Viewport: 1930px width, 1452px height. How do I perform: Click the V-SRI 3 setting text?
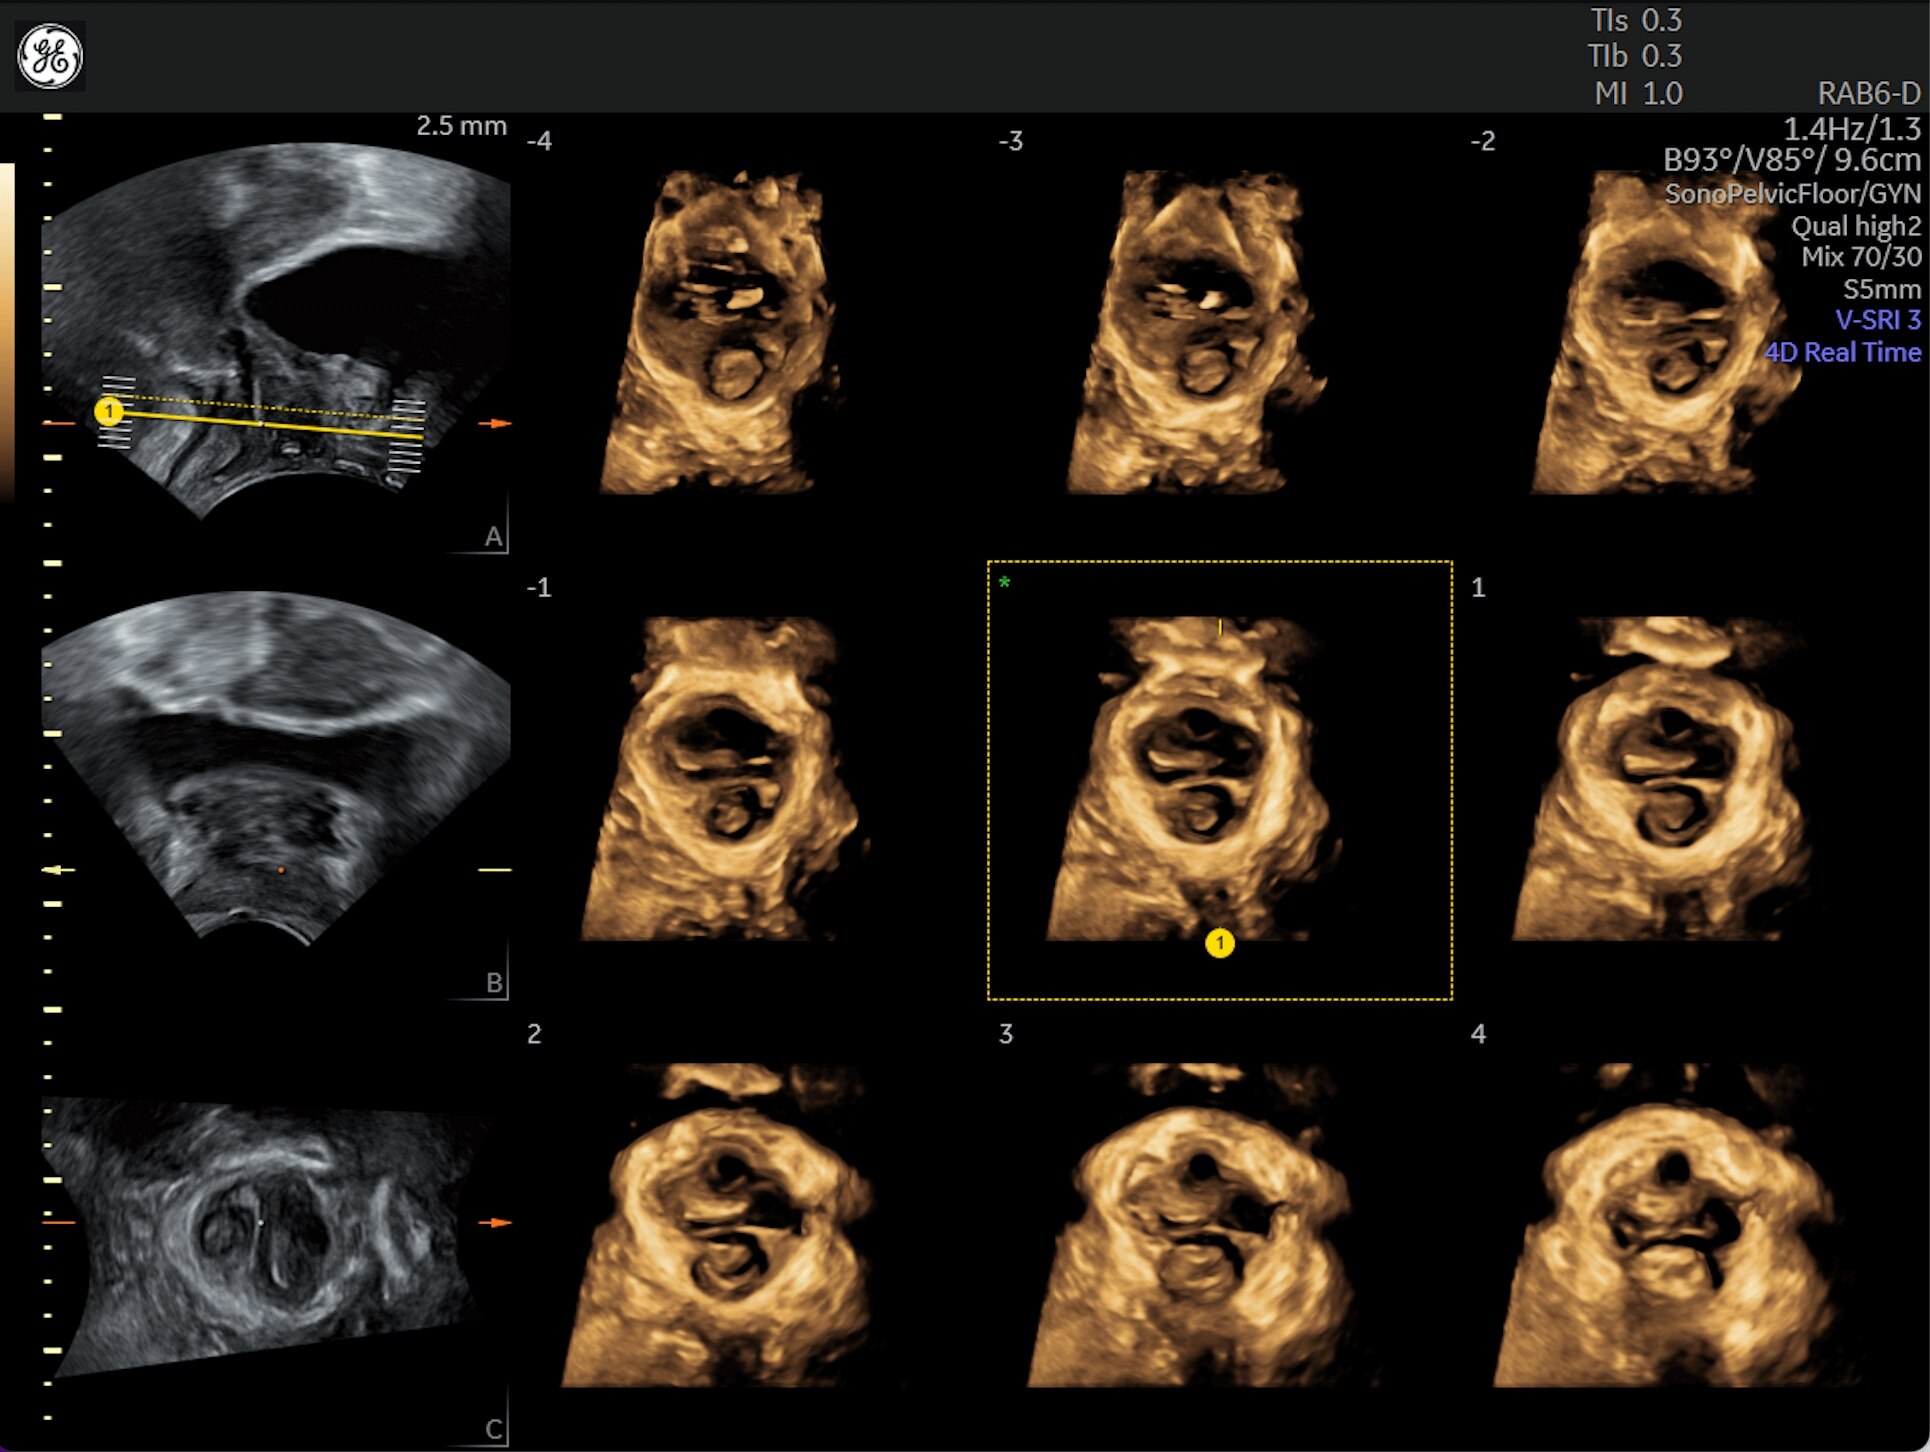pos(1877,320)
